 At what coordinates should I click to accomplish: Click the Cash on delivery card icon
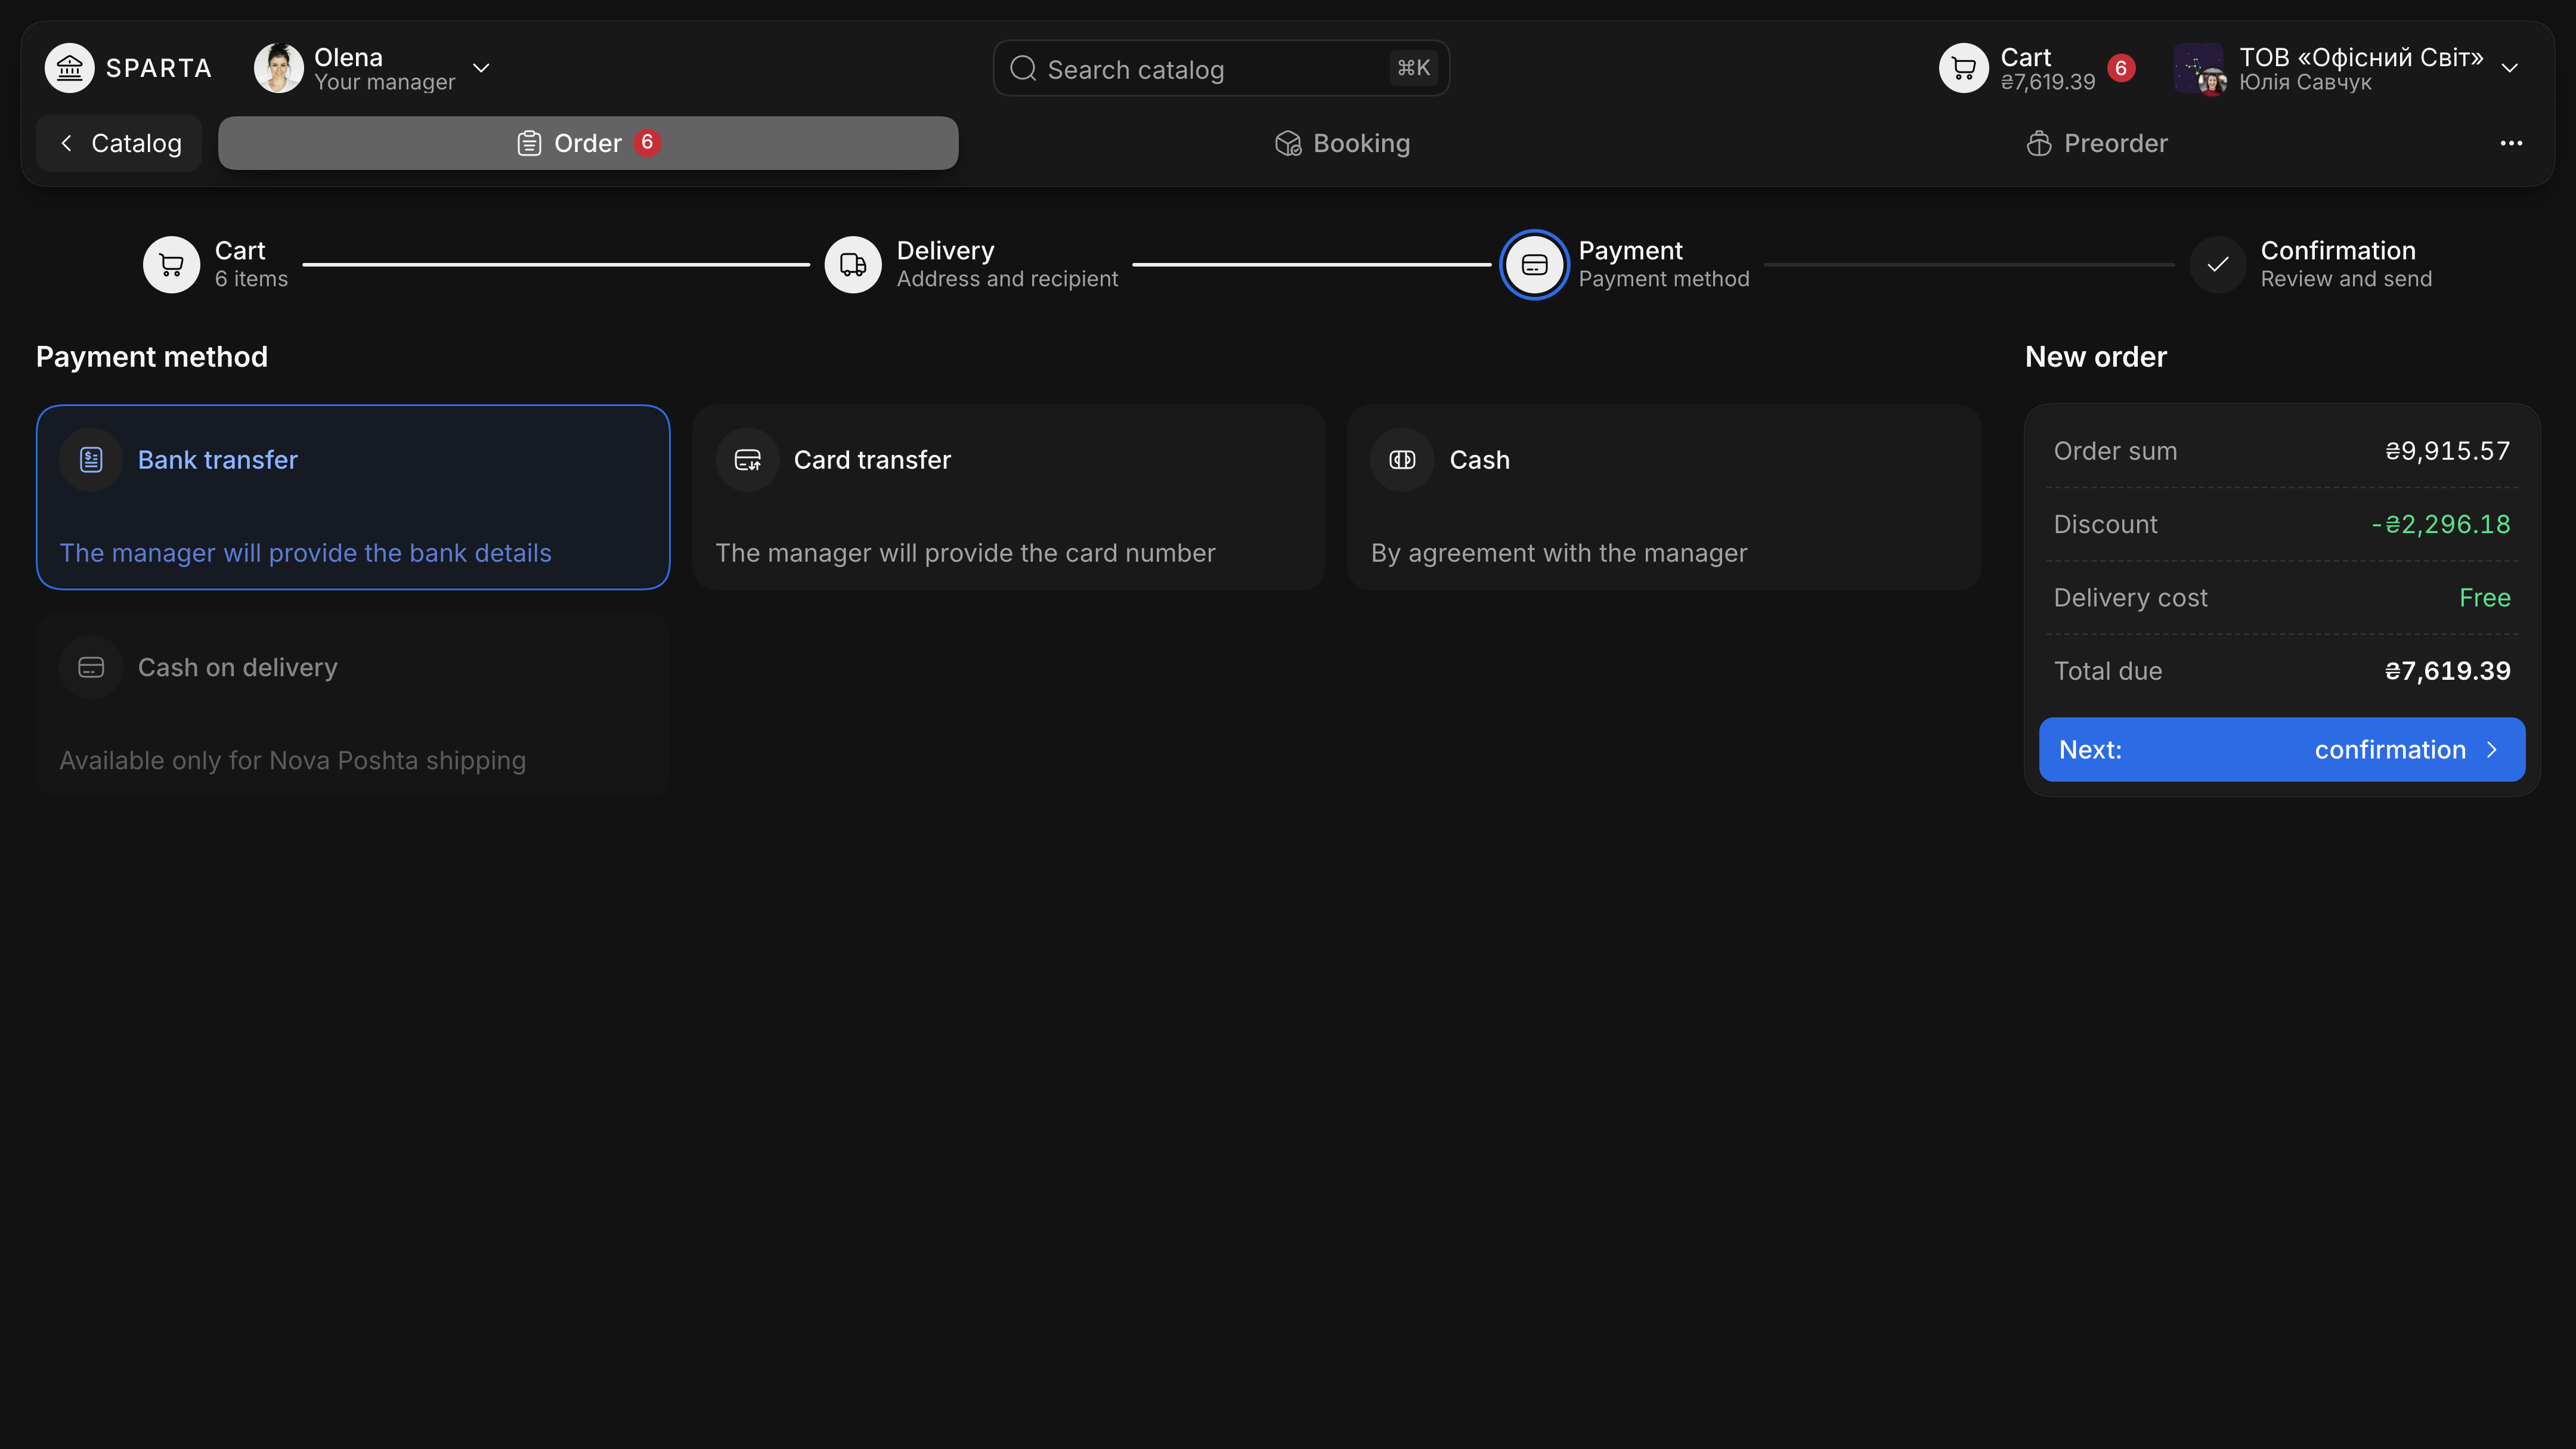click(x=91, y=667)
